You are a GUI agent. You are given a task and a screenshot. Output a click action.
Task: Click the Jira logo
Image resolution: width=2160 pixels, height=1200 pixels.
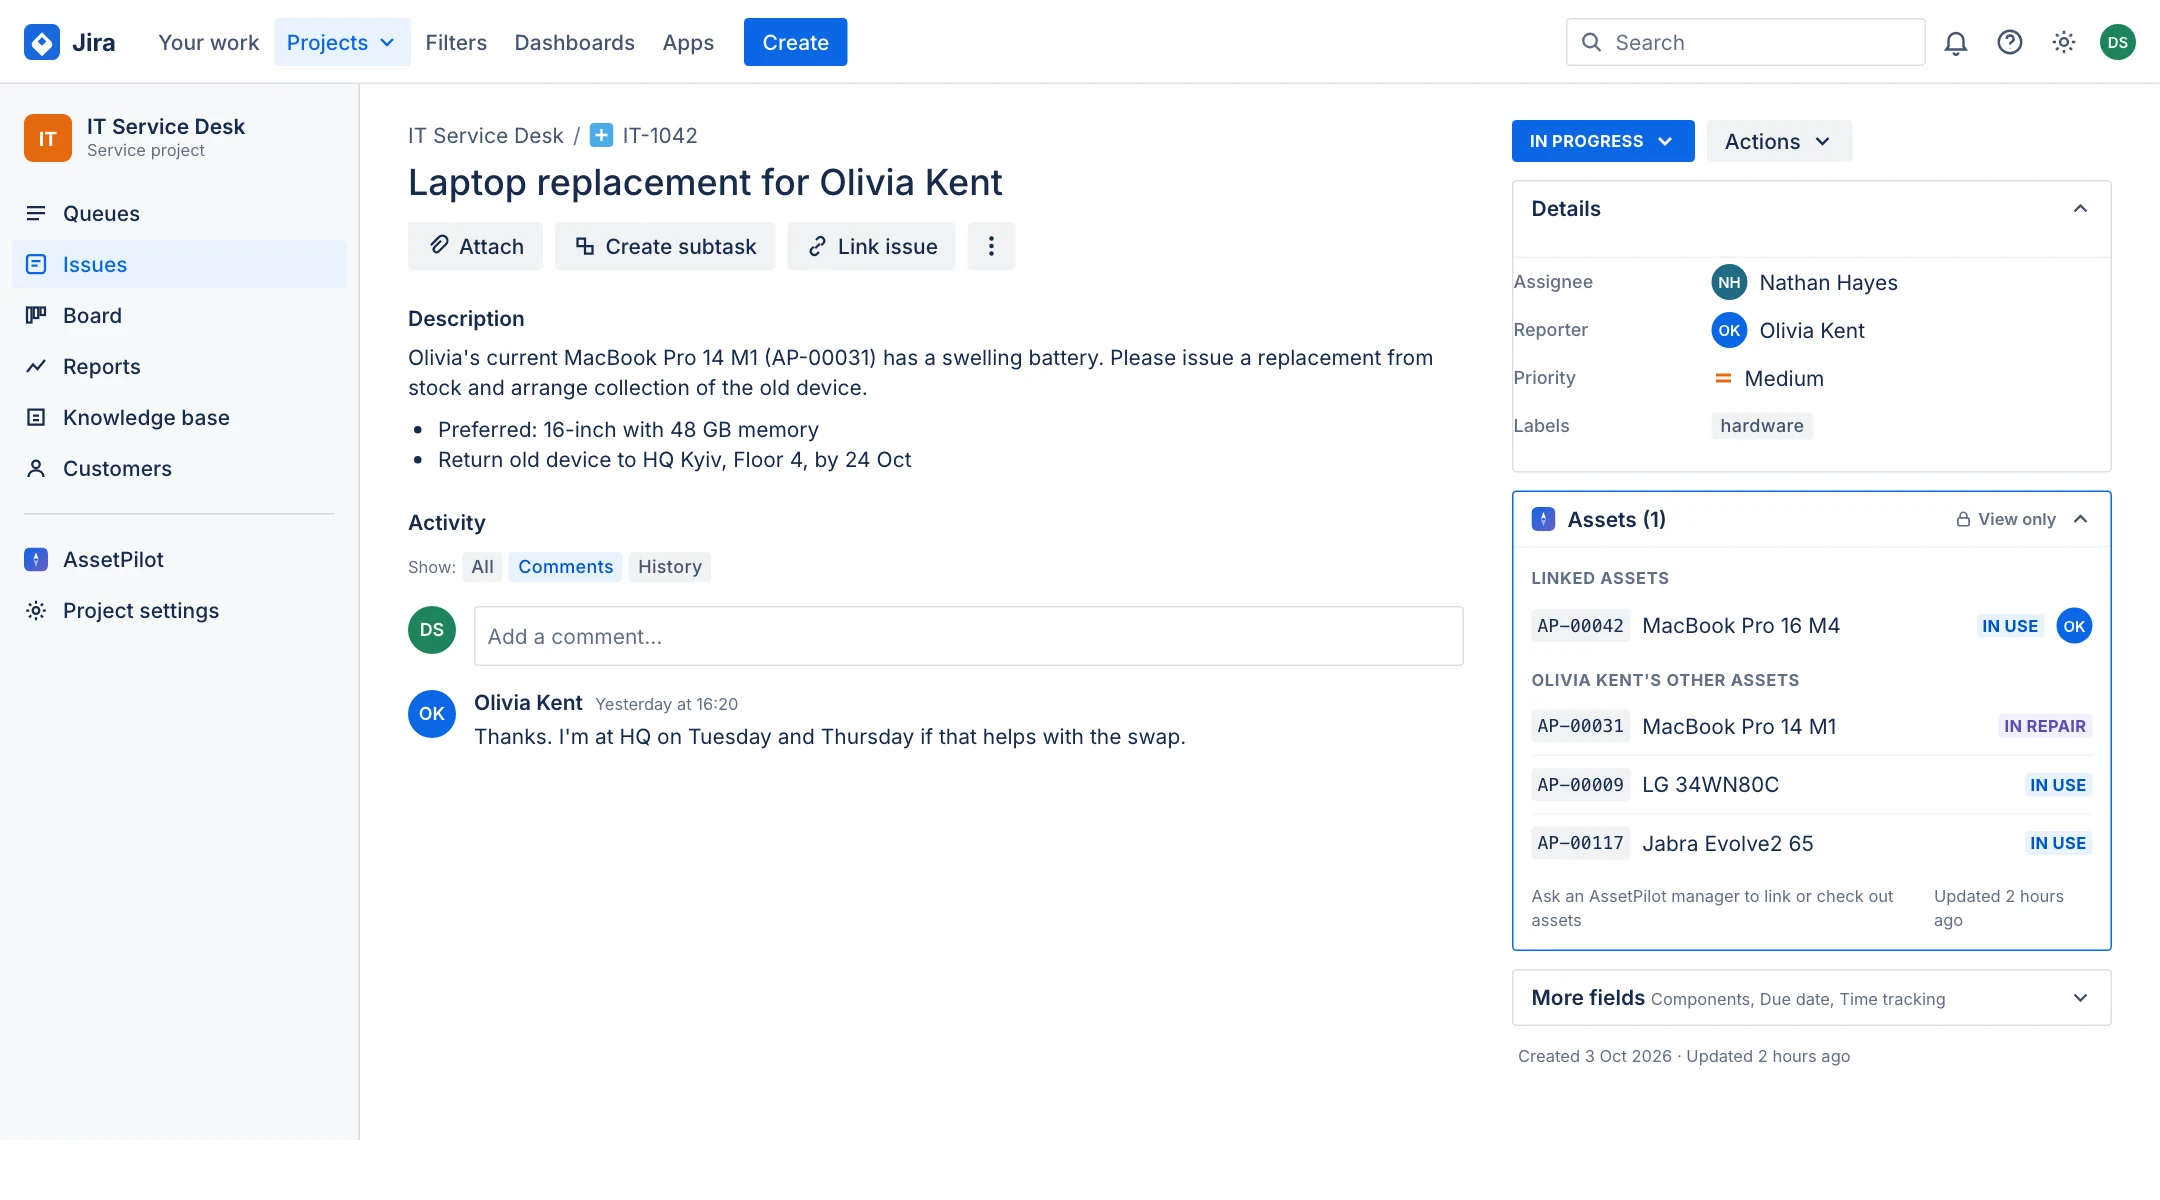tap(69, 42)
